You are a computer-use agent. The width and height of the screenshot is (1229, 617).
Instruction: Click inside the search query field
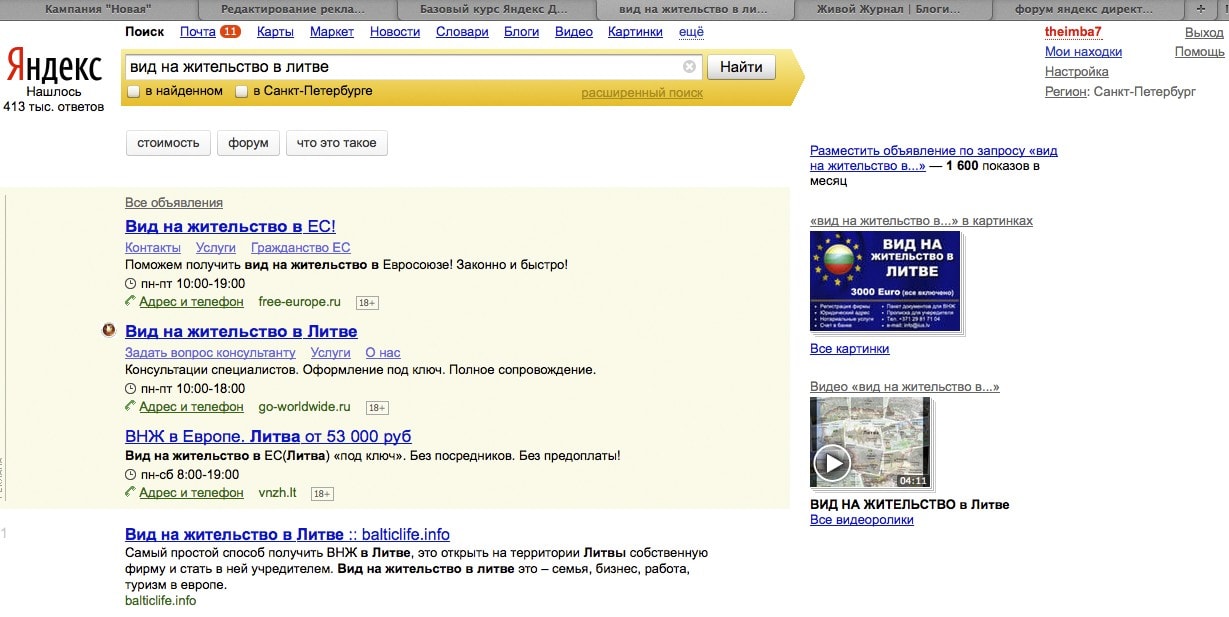coord(400,67)
